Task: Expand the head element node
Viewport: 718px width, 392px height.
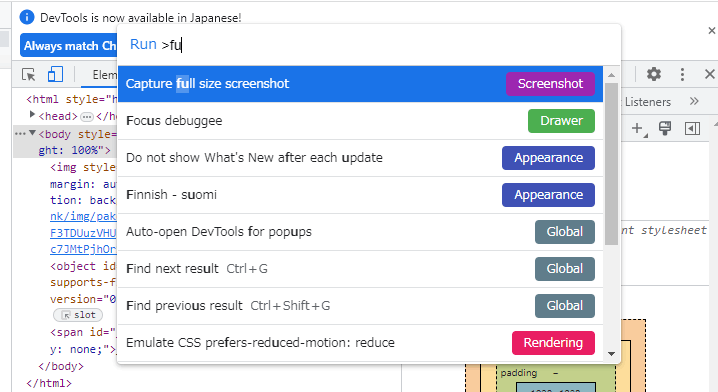Action: (32, 114)
